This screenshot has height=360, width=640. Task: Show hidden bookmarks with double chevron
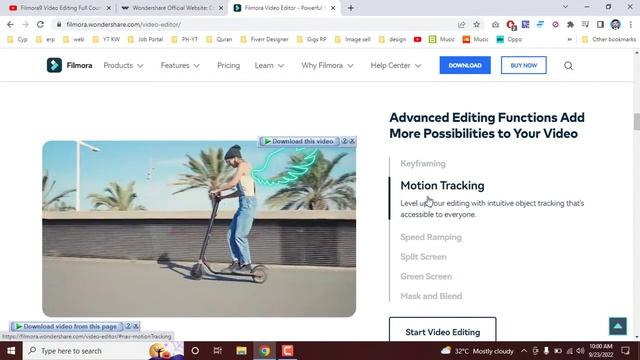(x=569, y=40)
